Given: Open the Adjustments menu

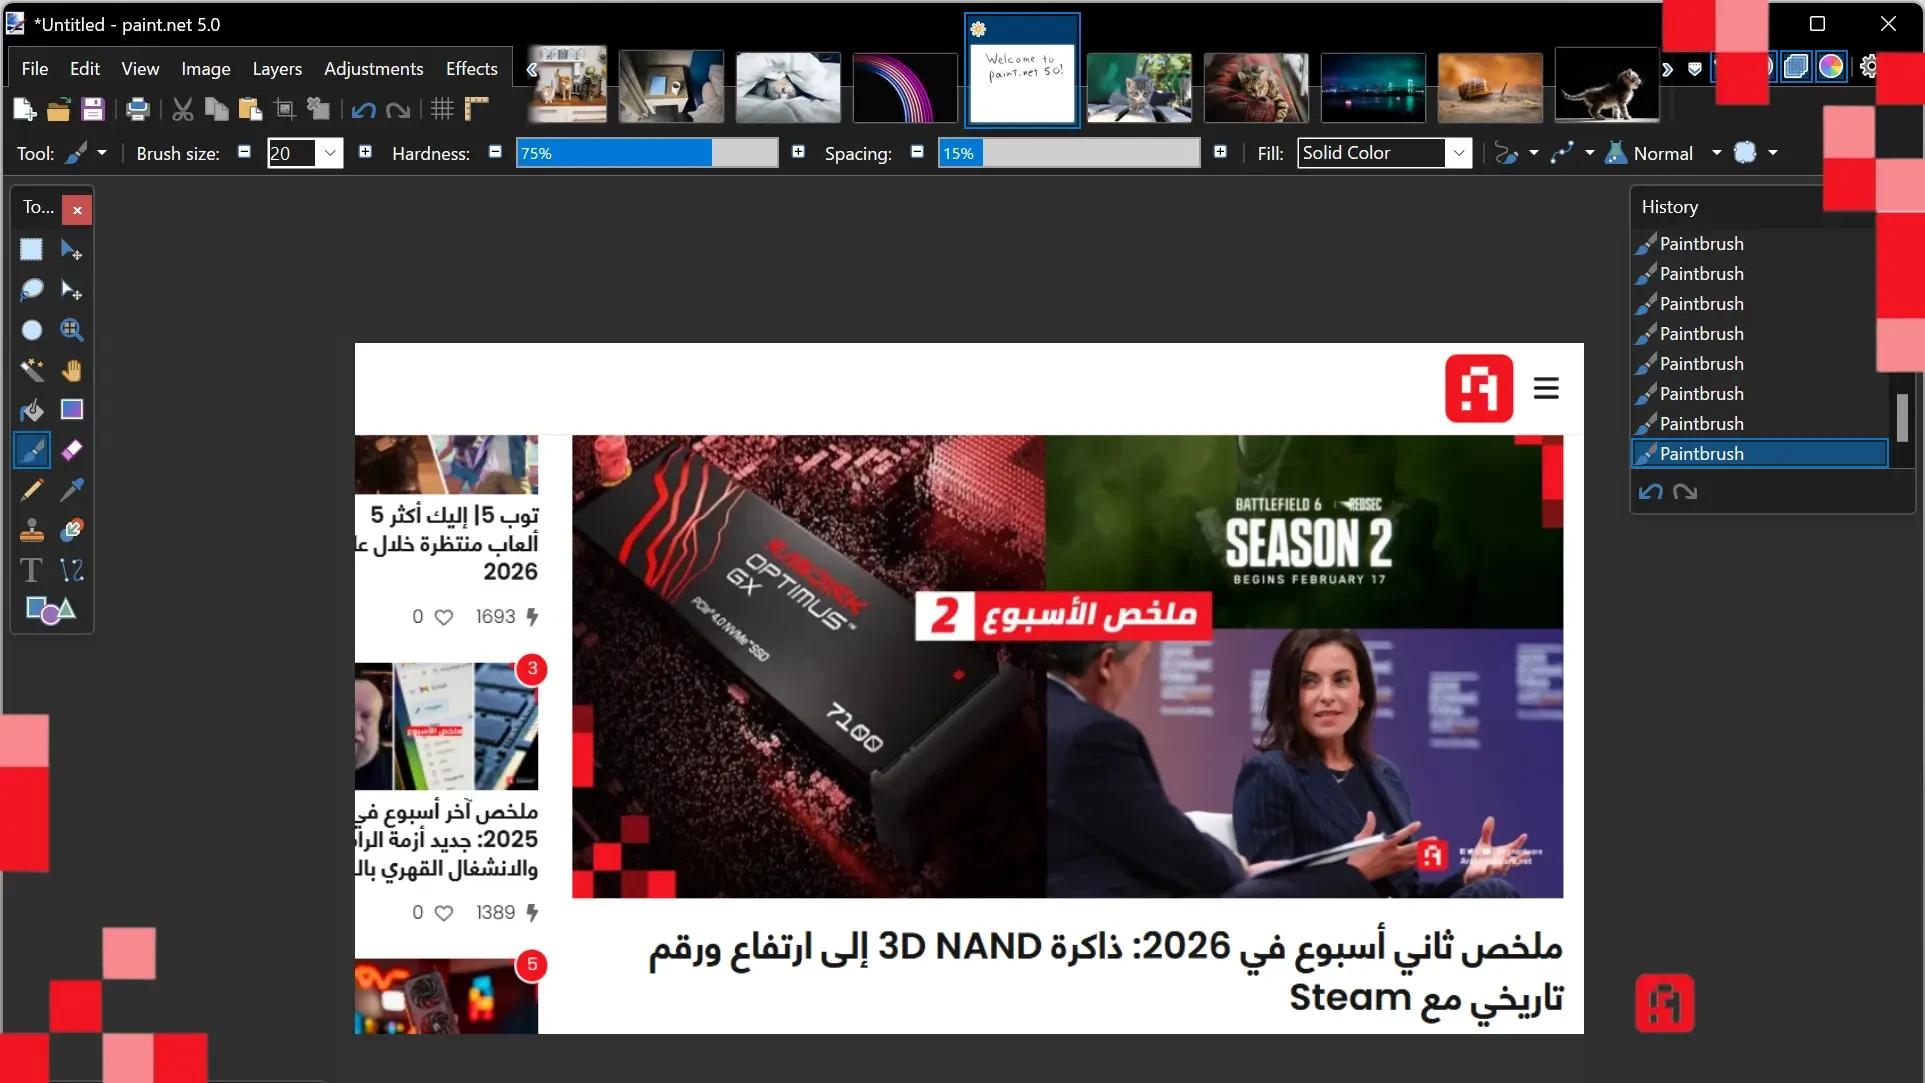Looking at the screenshot, I should (373, 68).
